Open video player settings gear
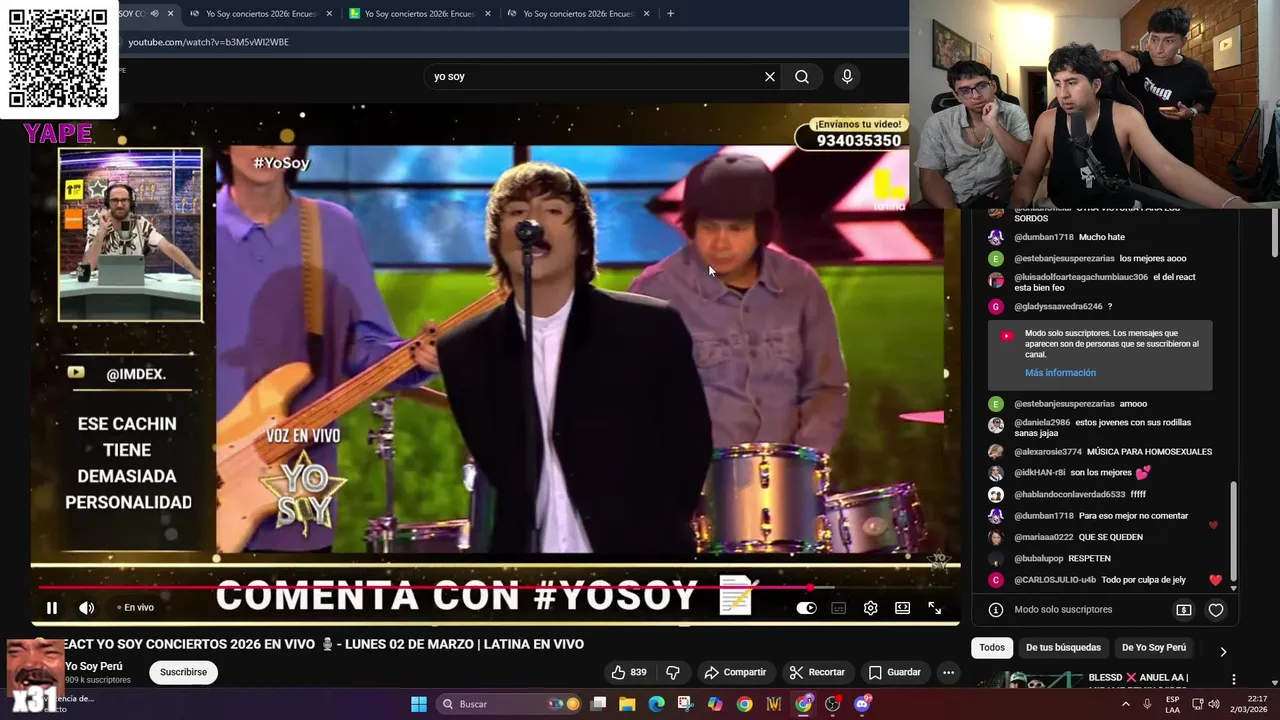This screenshot has width=1280, height=720. [x=871, y=608]
